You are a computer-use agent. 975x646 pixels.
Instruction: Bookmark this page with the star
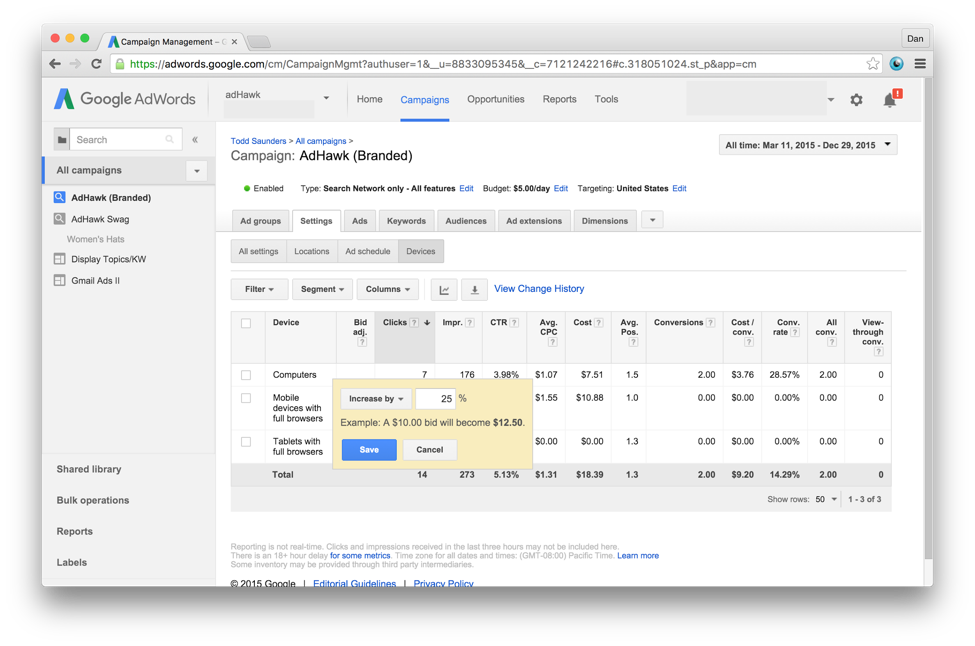tap(873, 63)
